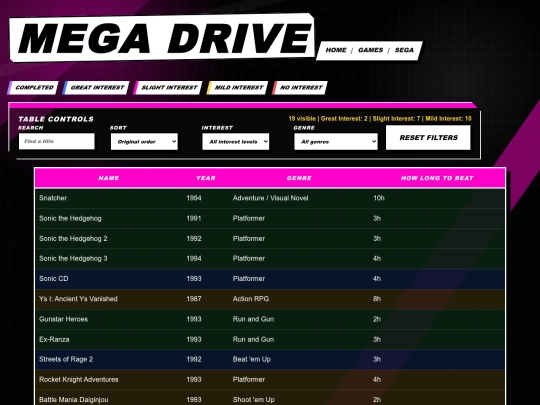Open the Sort dropdown showing Original order
This screenshot has width=540, height=405.
coord(144,142)
